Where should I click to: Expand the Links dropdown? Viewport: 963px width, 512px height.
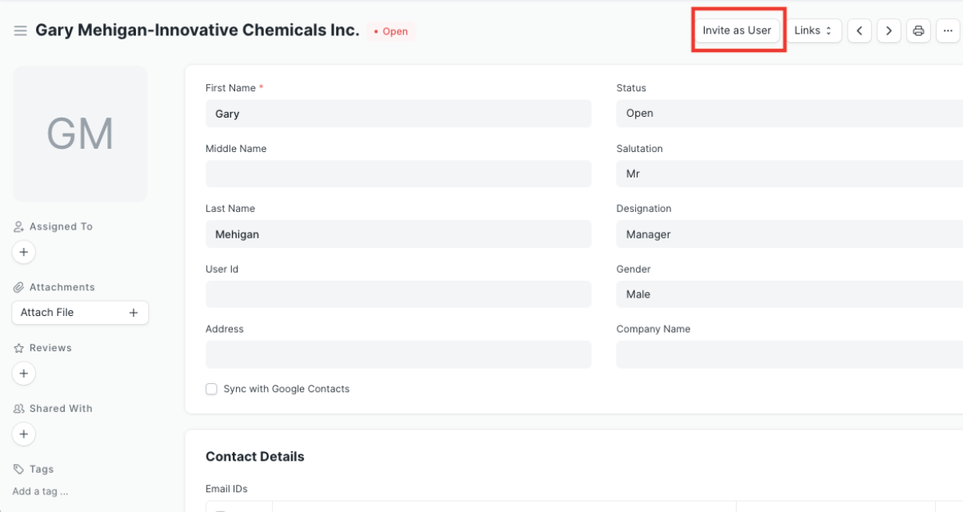[813, 31]
